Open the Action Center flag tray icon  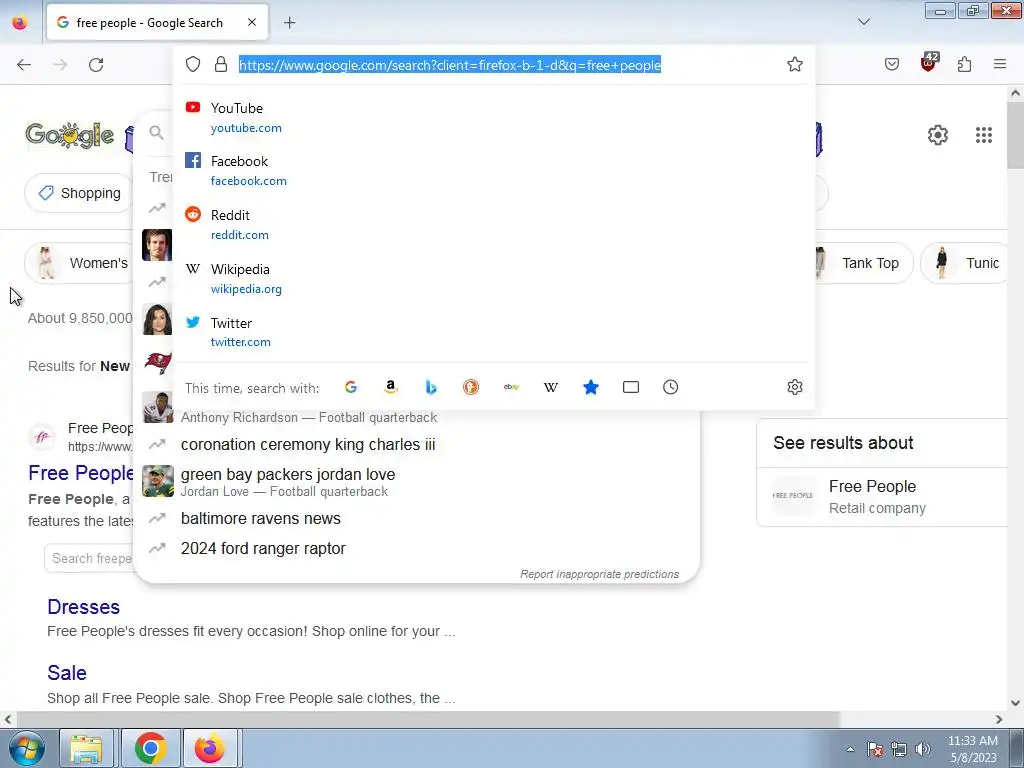pyautogui.click(x=874, y=749)
